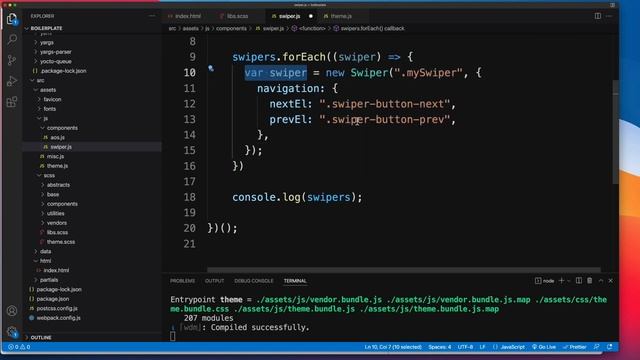The height and width of the screenshot is (360, 640).
Task: Click the lightbulb code action on line 10
Action: click(x=211, y=68)
